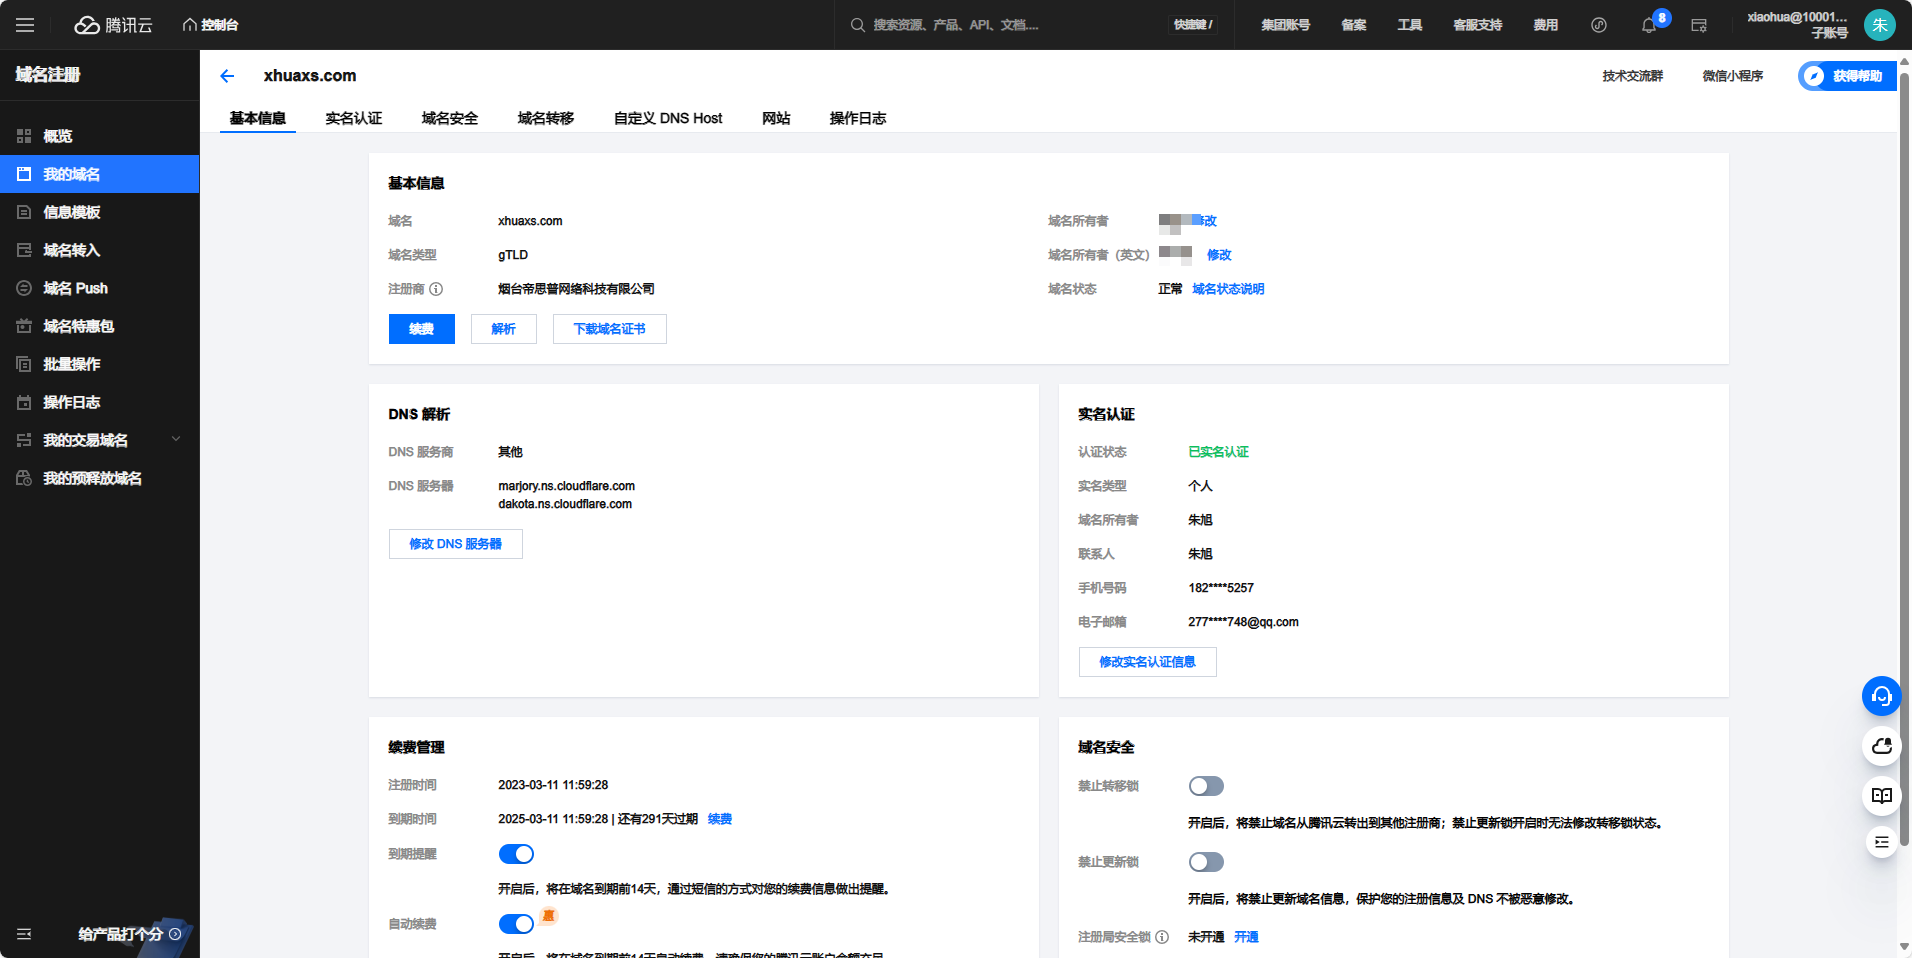Image resolution: width=1912 pixels, height=958 pixels.
Task: Switch to the 域名转移 tab
Action: pos(546,118)
